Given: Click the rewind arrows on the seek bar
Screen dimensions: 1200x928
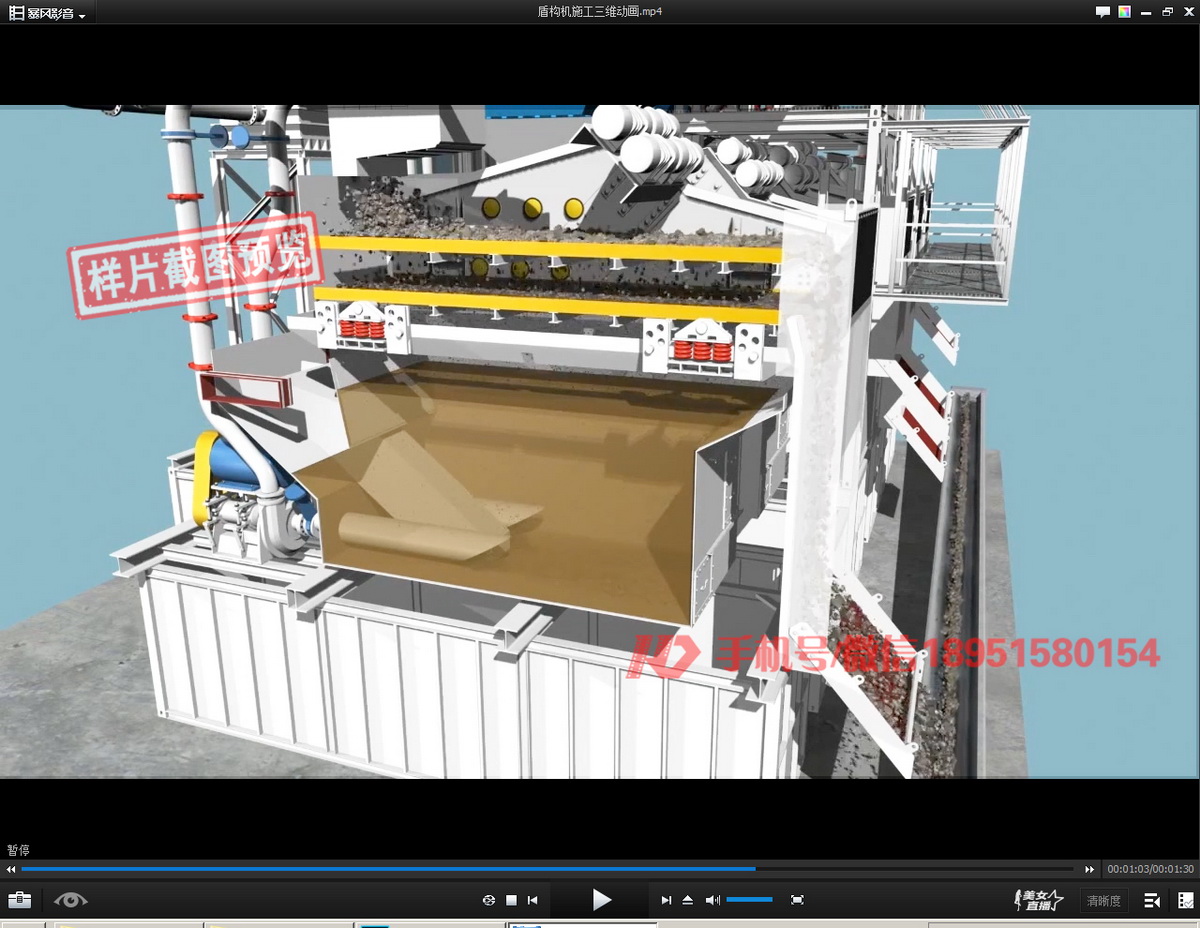Looking at the screenshot, I should pos(11,870).
